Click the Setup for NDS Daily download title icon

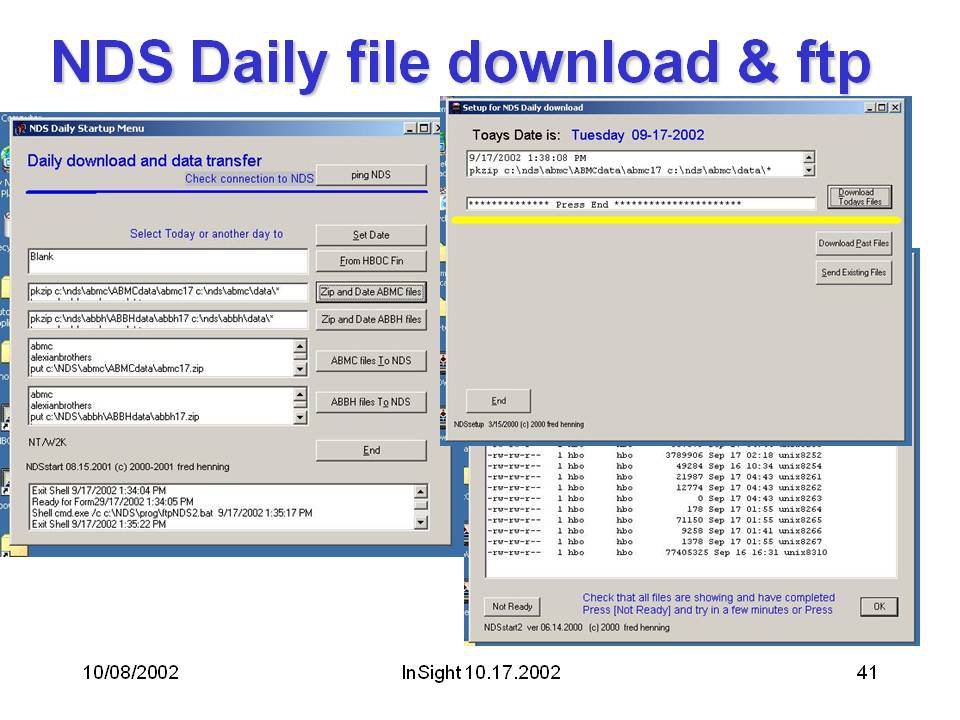[455, 108]
